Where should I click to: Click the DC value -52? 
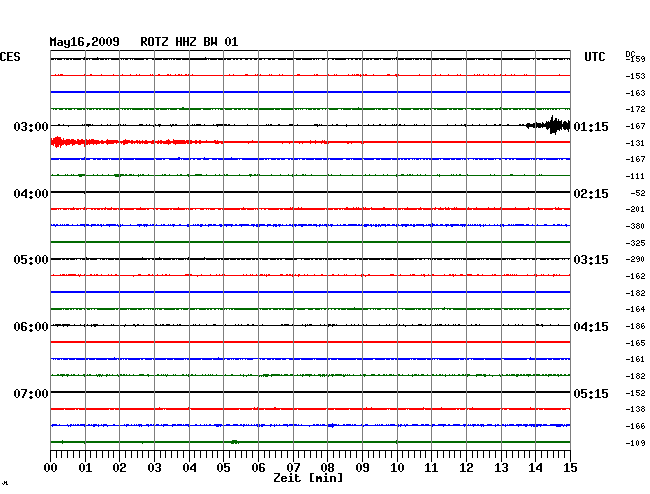(638, 193)
